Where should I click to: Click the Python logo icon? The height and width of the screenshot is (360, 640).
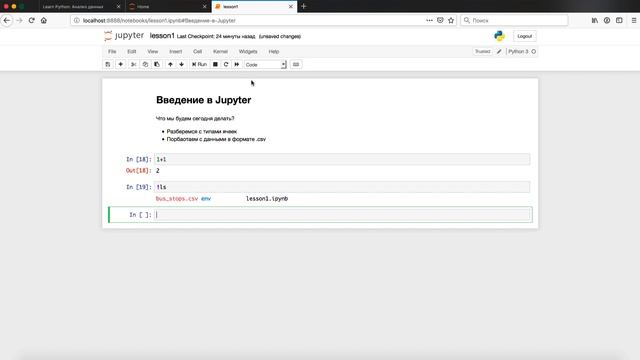click(499, 36)
